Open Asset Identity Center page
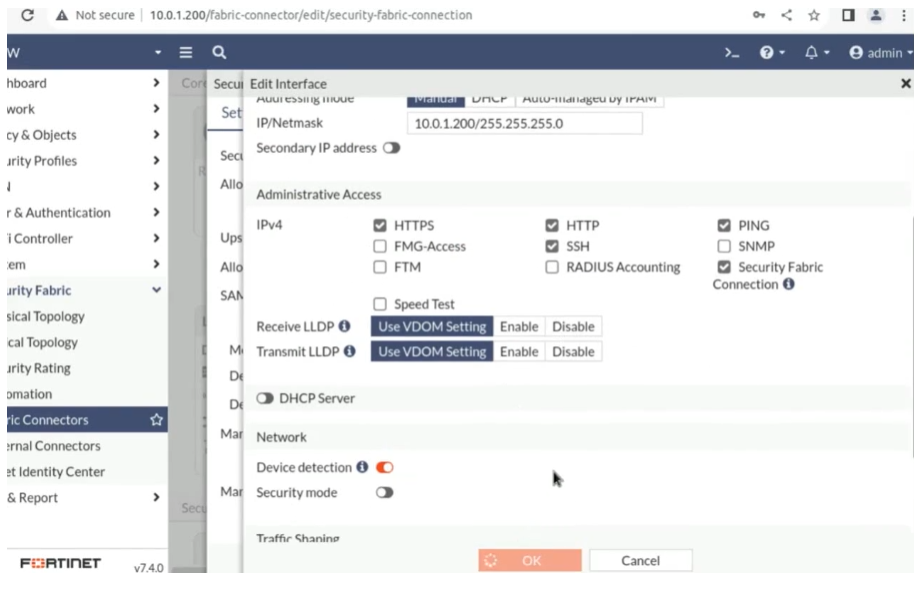Viewport: 919px width, 600px height. [56, 472]
